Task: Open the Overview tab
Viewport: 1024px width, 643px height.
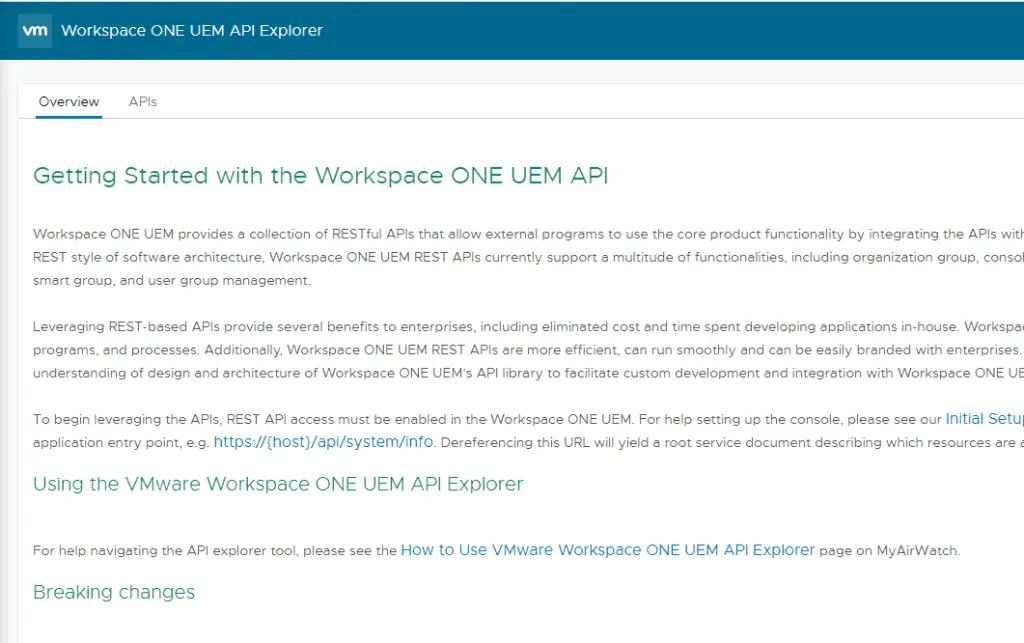Action: coord(69,102)
